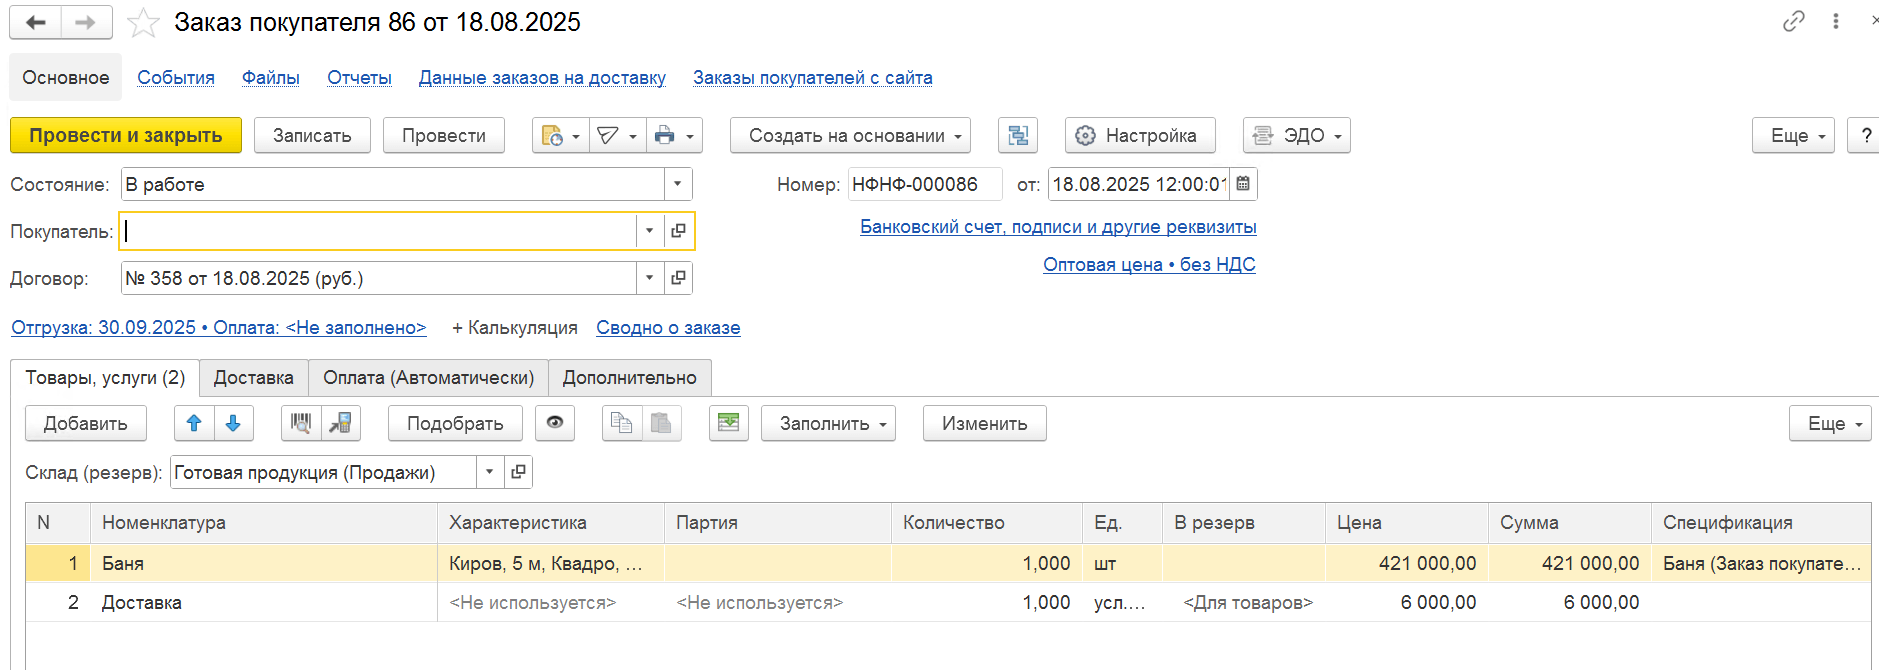Expand the Покупатель dropdown list
This screenshot has height=670, width=1879.
tap(649, 231)
